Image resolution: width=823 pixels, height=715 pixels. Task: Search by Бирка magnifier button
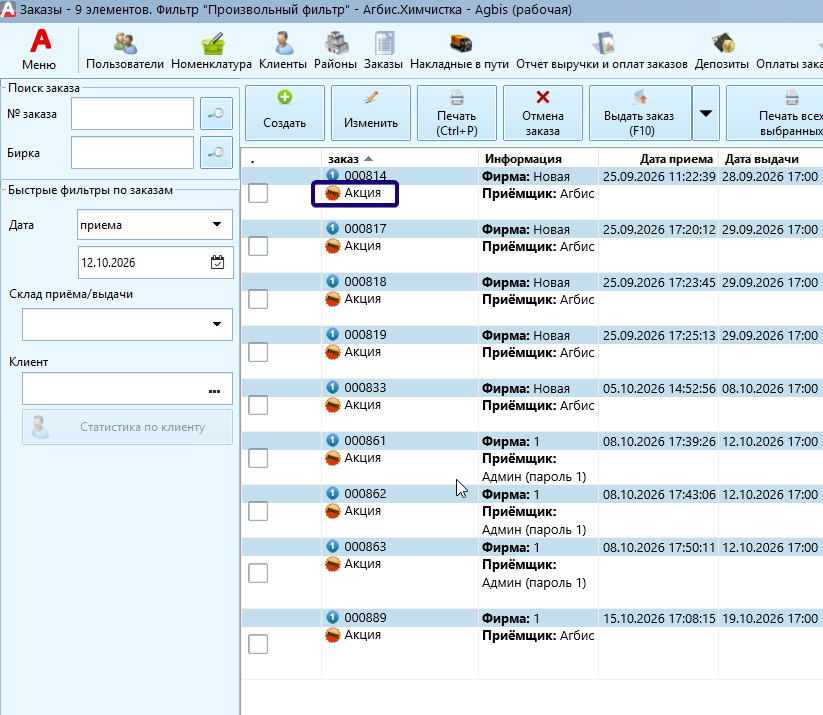pyautogui.click(x=216, y=153)
